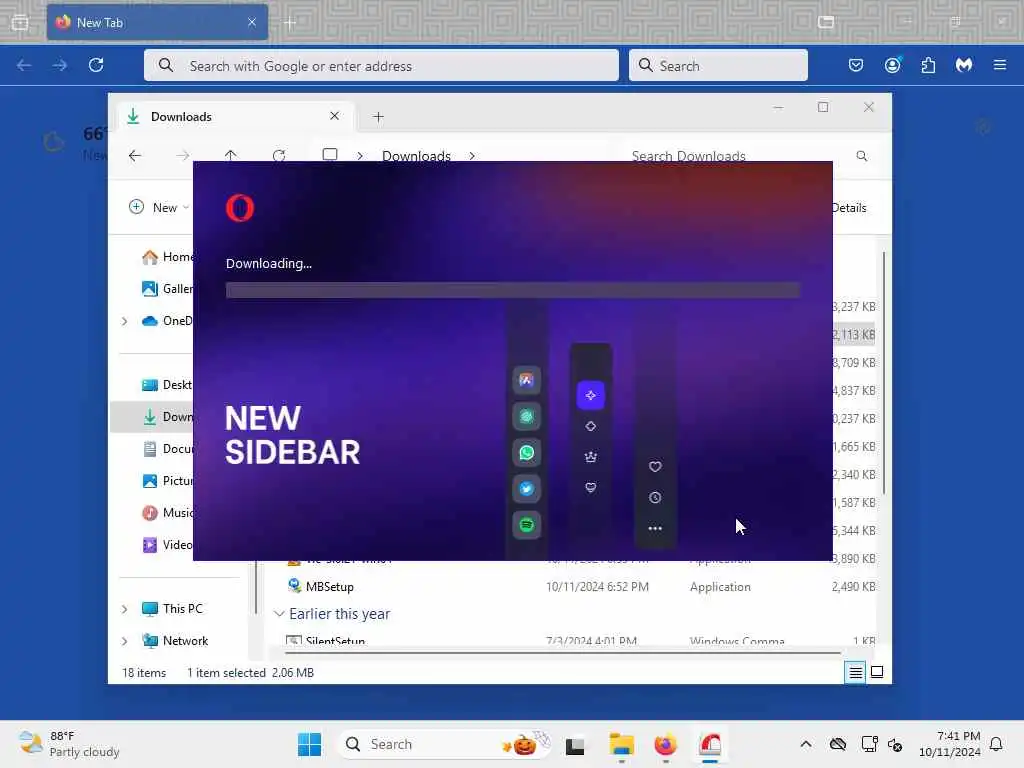Expand the chevron after Downloads breadcrumb

click(x=472, y=156)
